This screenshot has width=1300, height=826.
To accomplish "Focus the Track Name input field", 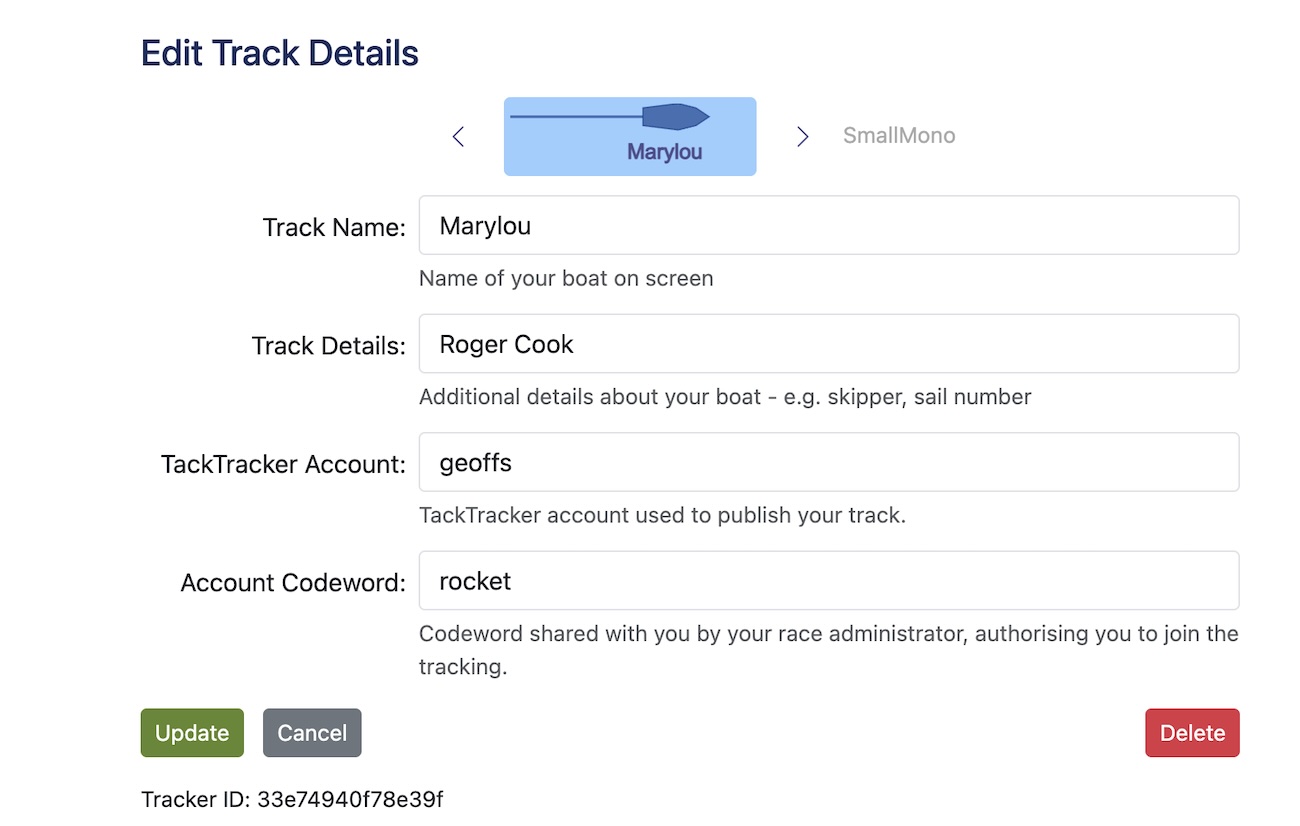I will point(828,226).
